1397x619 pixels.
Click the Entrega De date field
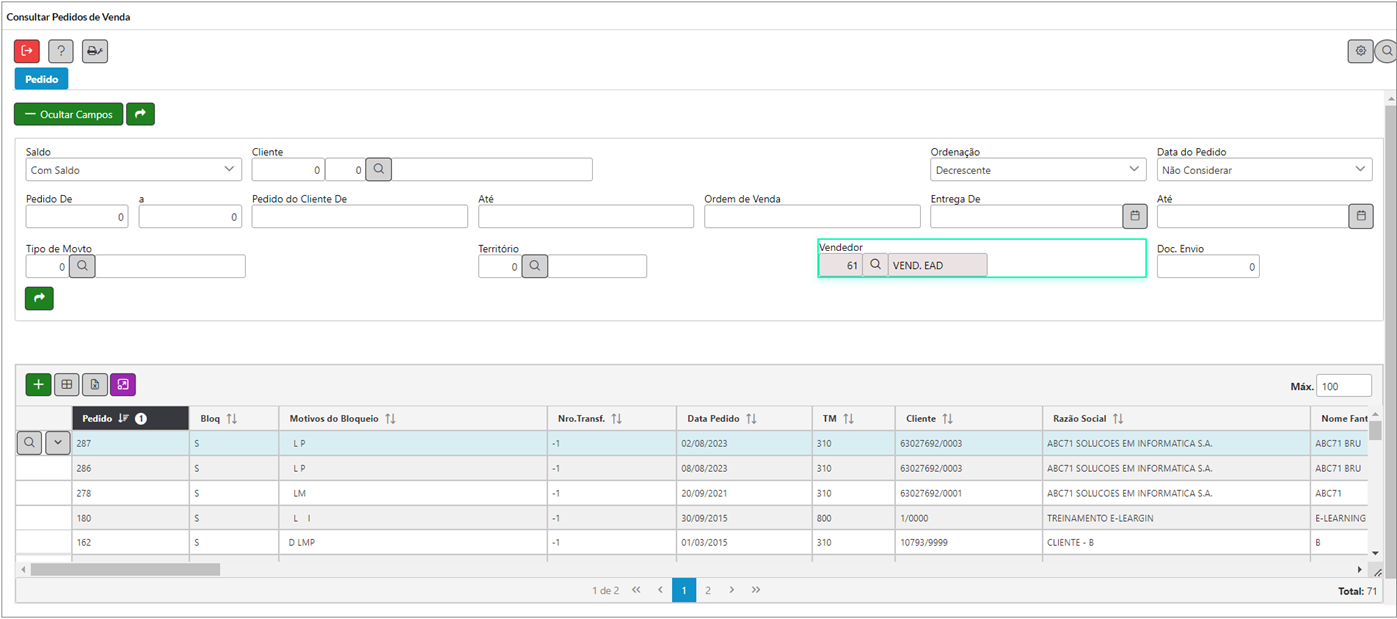coord(1027,216)
